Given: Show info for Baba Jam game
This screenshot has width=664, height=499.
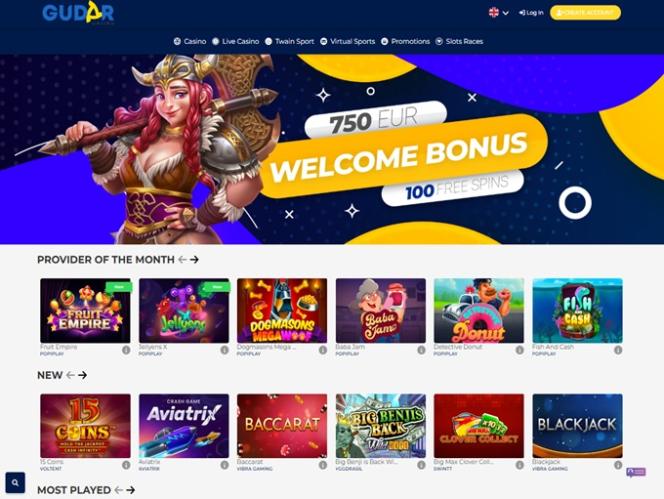Looking at the screenshot, I should [x=421, y=350].
